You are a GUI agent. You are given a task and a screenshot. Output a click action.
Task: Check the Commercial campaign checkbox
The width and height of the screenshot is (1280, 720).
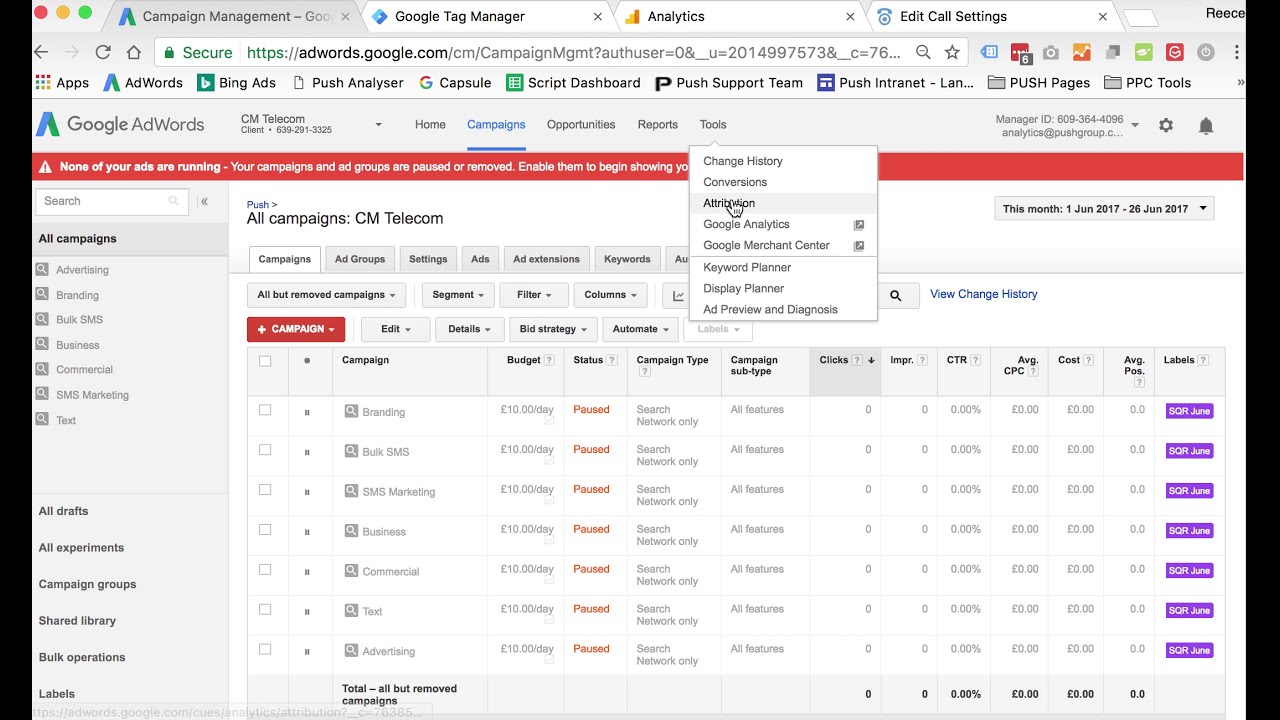[x=265, y=570]
